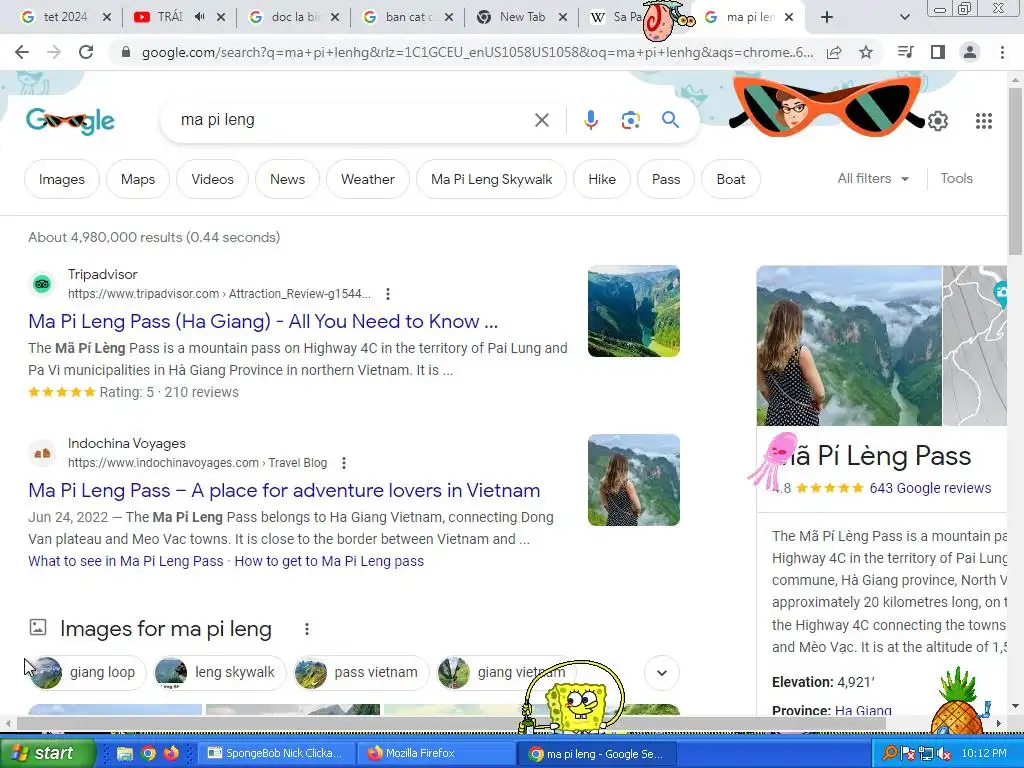Switch to the New Tab tab
Screen dimensions: 1024x768
click(x=521, y=17)
